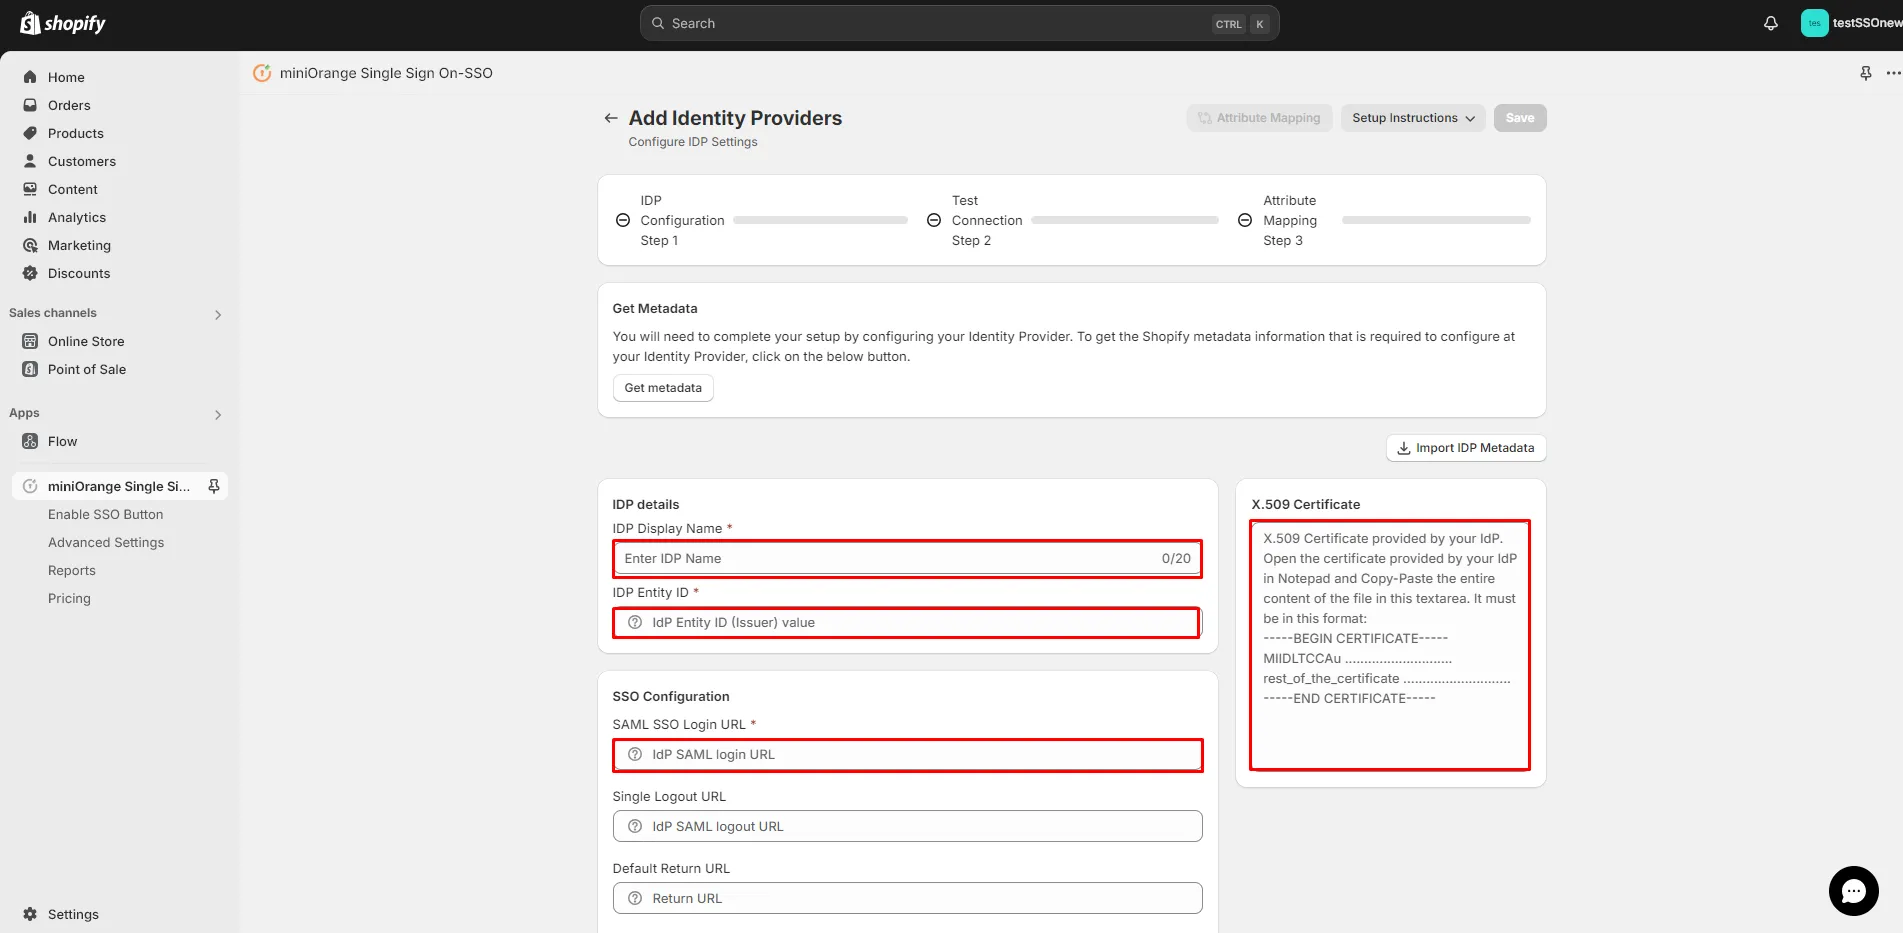Click the Enter IDP Name field
1903x933 pixels.
(x=907, y=559)
